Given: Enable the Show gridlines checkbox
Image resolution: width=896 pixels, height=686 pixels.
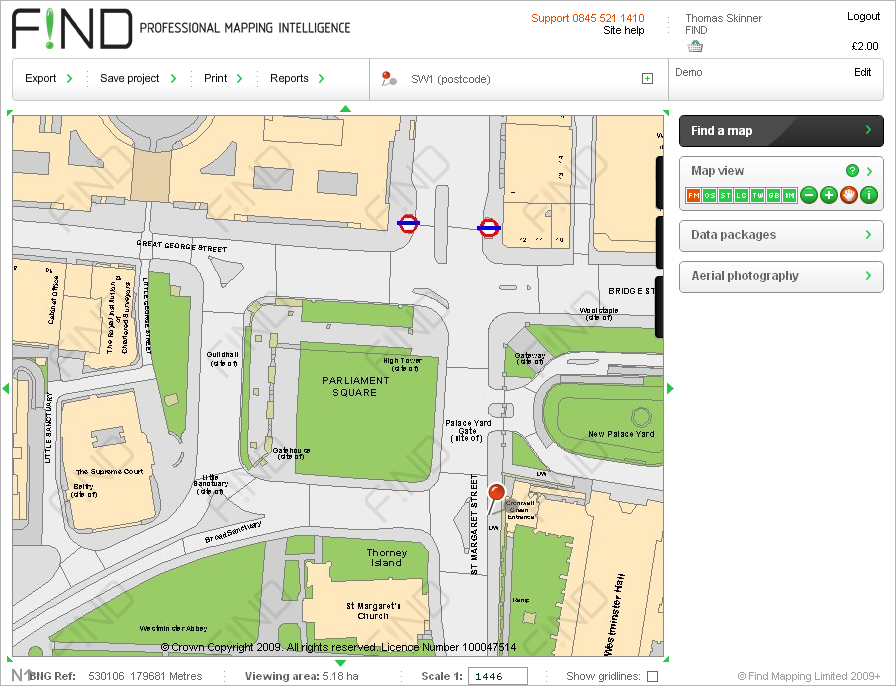Looking at the screenshot, I should pos(651,675).
